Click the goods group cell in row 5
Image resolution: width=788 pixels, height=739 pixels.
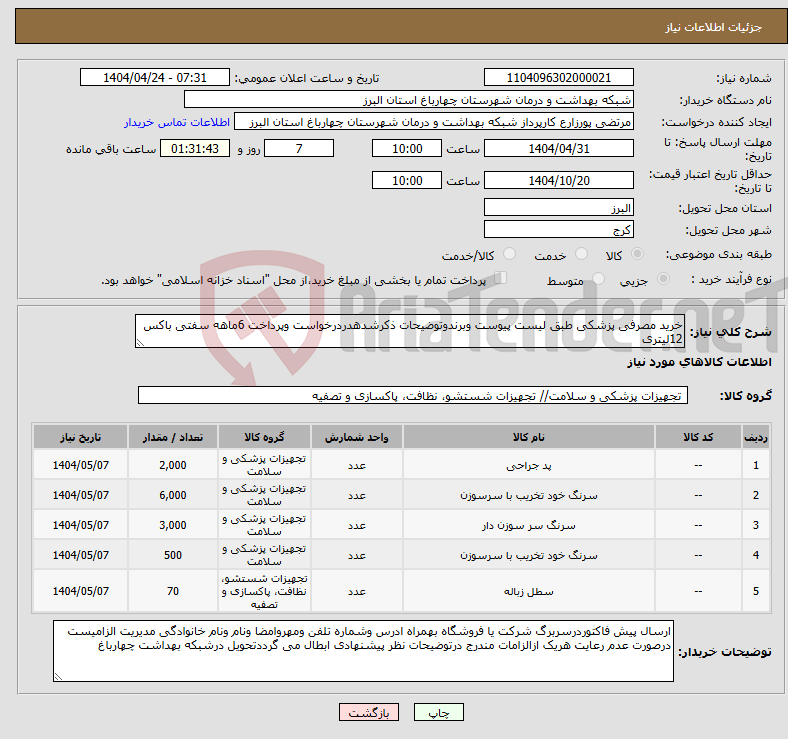(264, 591)
